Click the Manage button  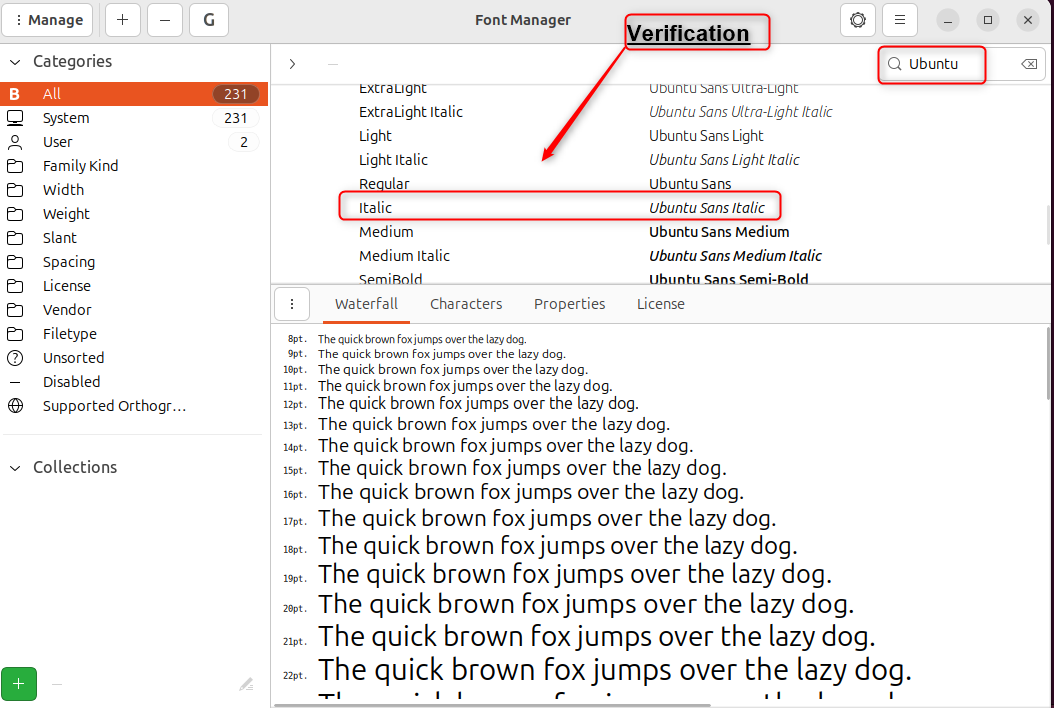pos(47,19)
